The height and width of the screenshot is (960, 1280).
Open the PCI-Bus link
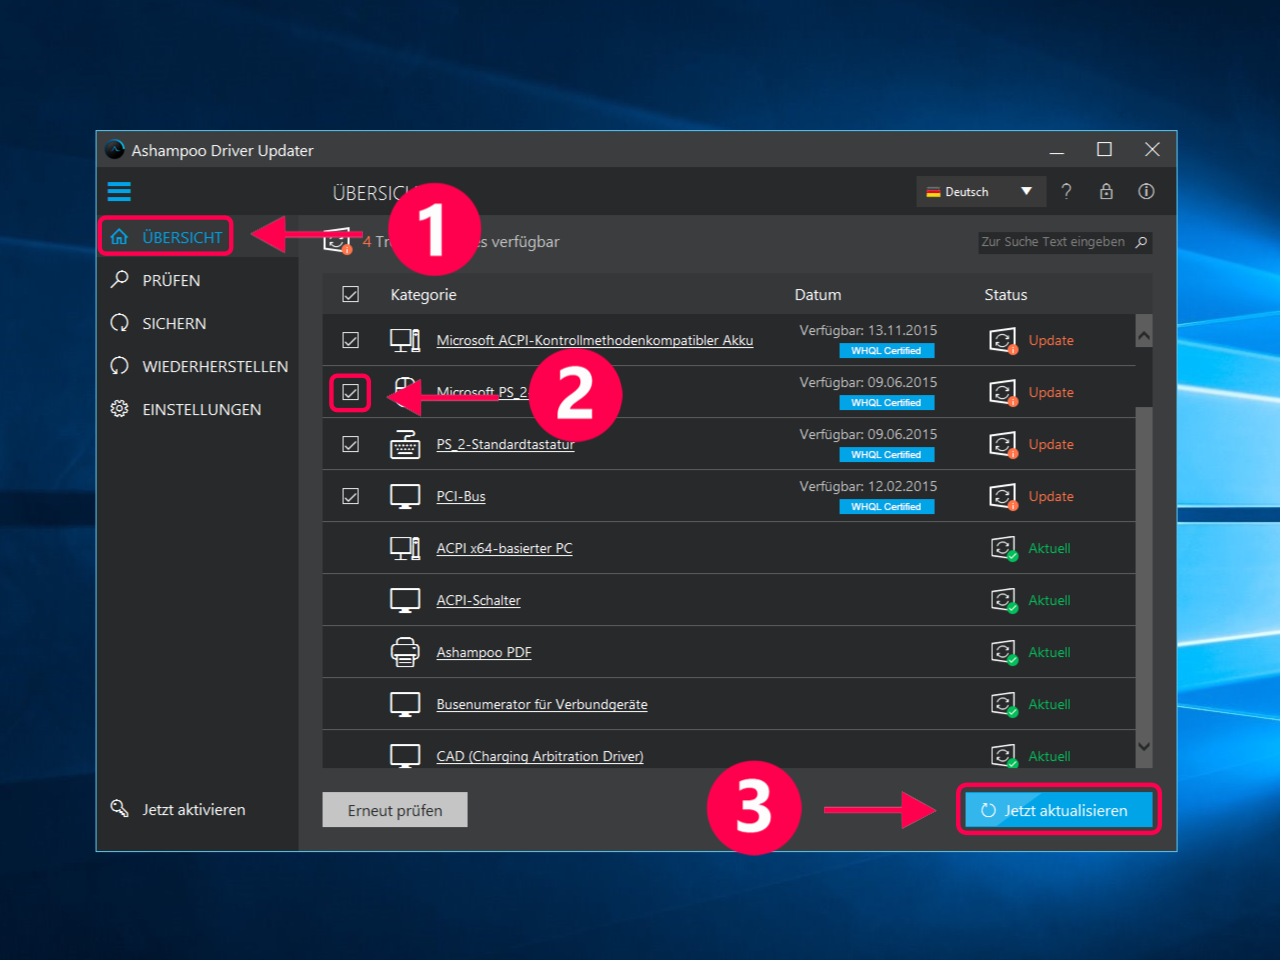(461, 496)
